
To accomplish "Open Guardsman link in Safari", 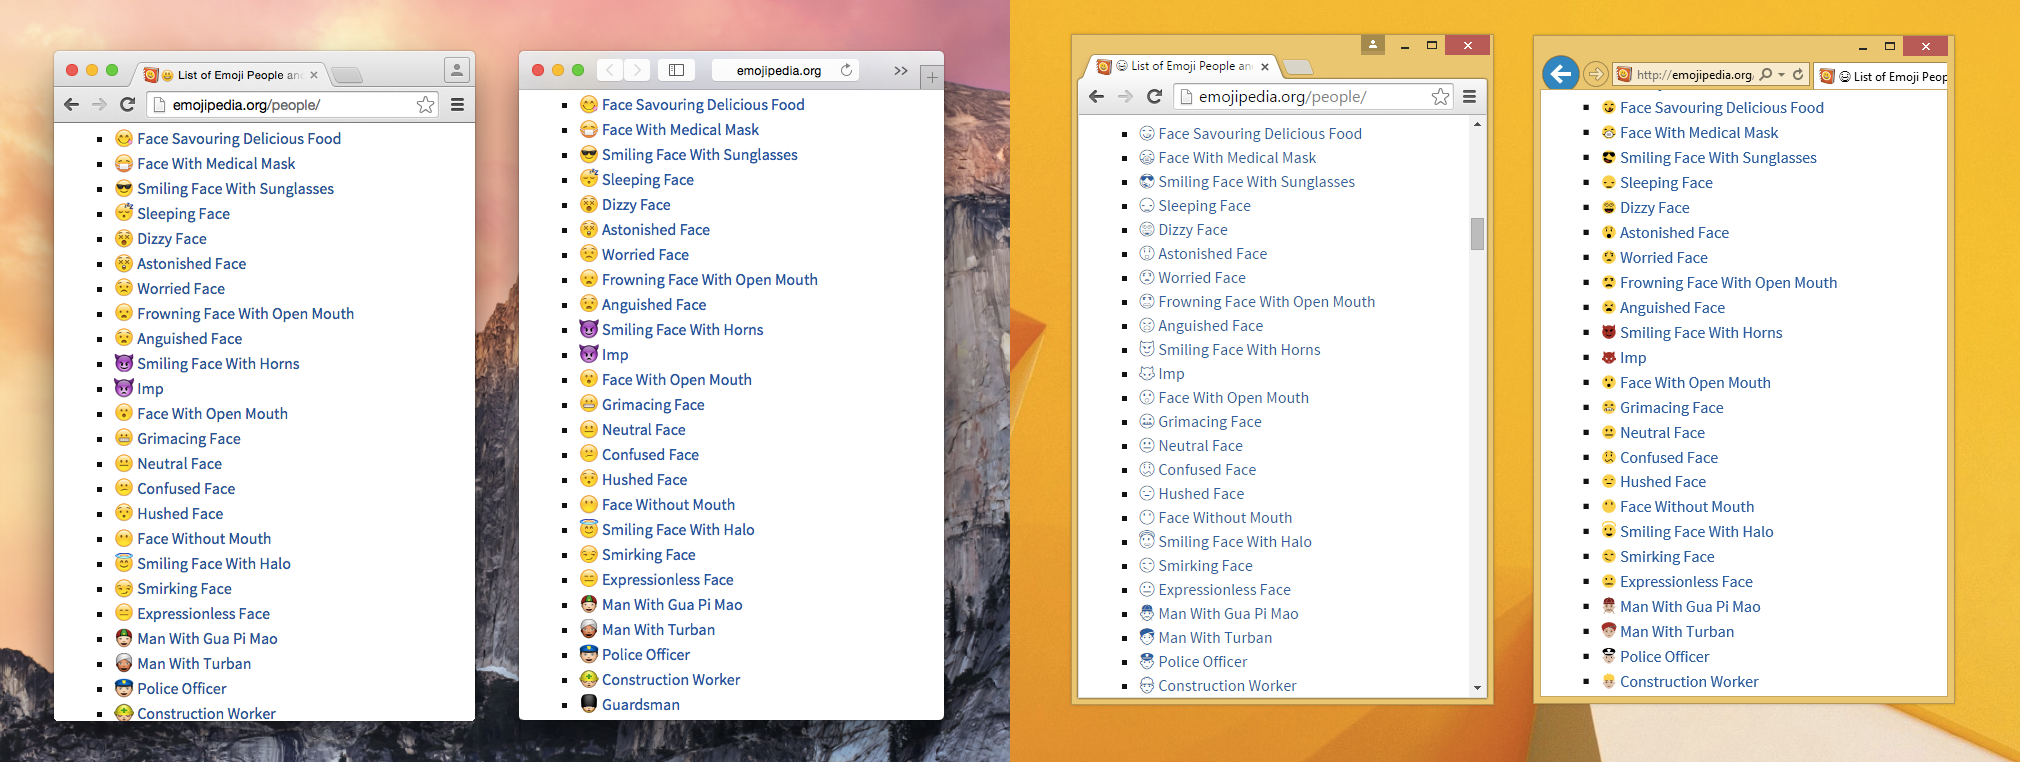I will pos(641,705).
